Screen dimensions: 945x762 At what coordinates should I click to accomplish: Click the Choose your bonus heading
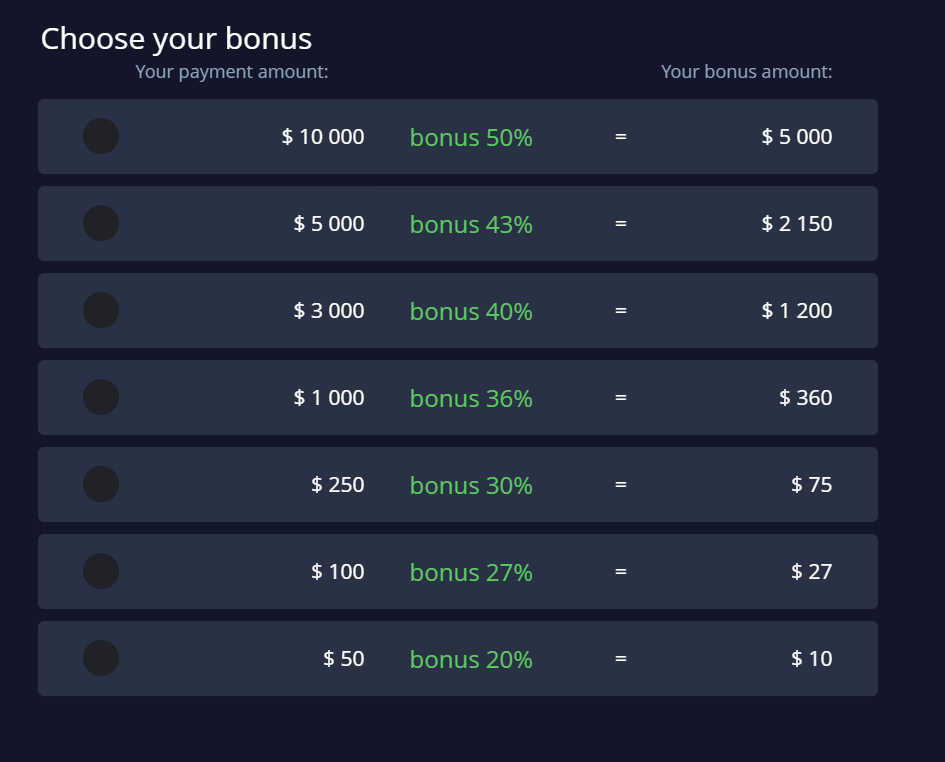176,38
